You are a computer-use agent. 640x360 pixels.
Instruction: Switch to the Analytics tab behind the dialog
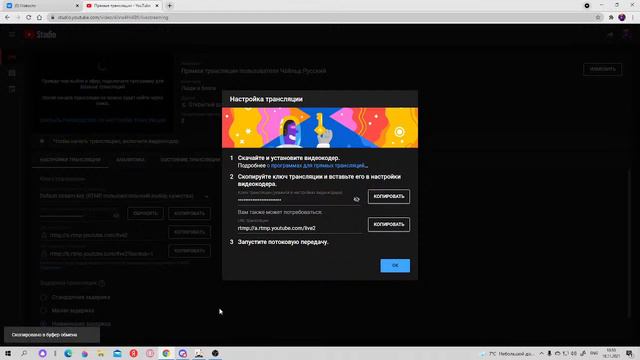tap(130, 160)
